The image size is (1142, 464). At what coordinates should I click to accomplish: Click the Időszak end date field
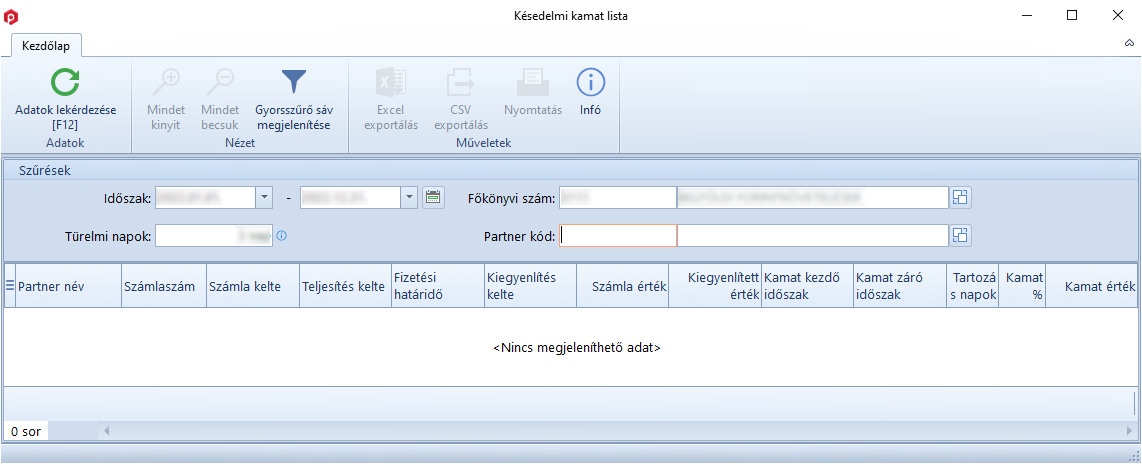(x=351, y=197)
